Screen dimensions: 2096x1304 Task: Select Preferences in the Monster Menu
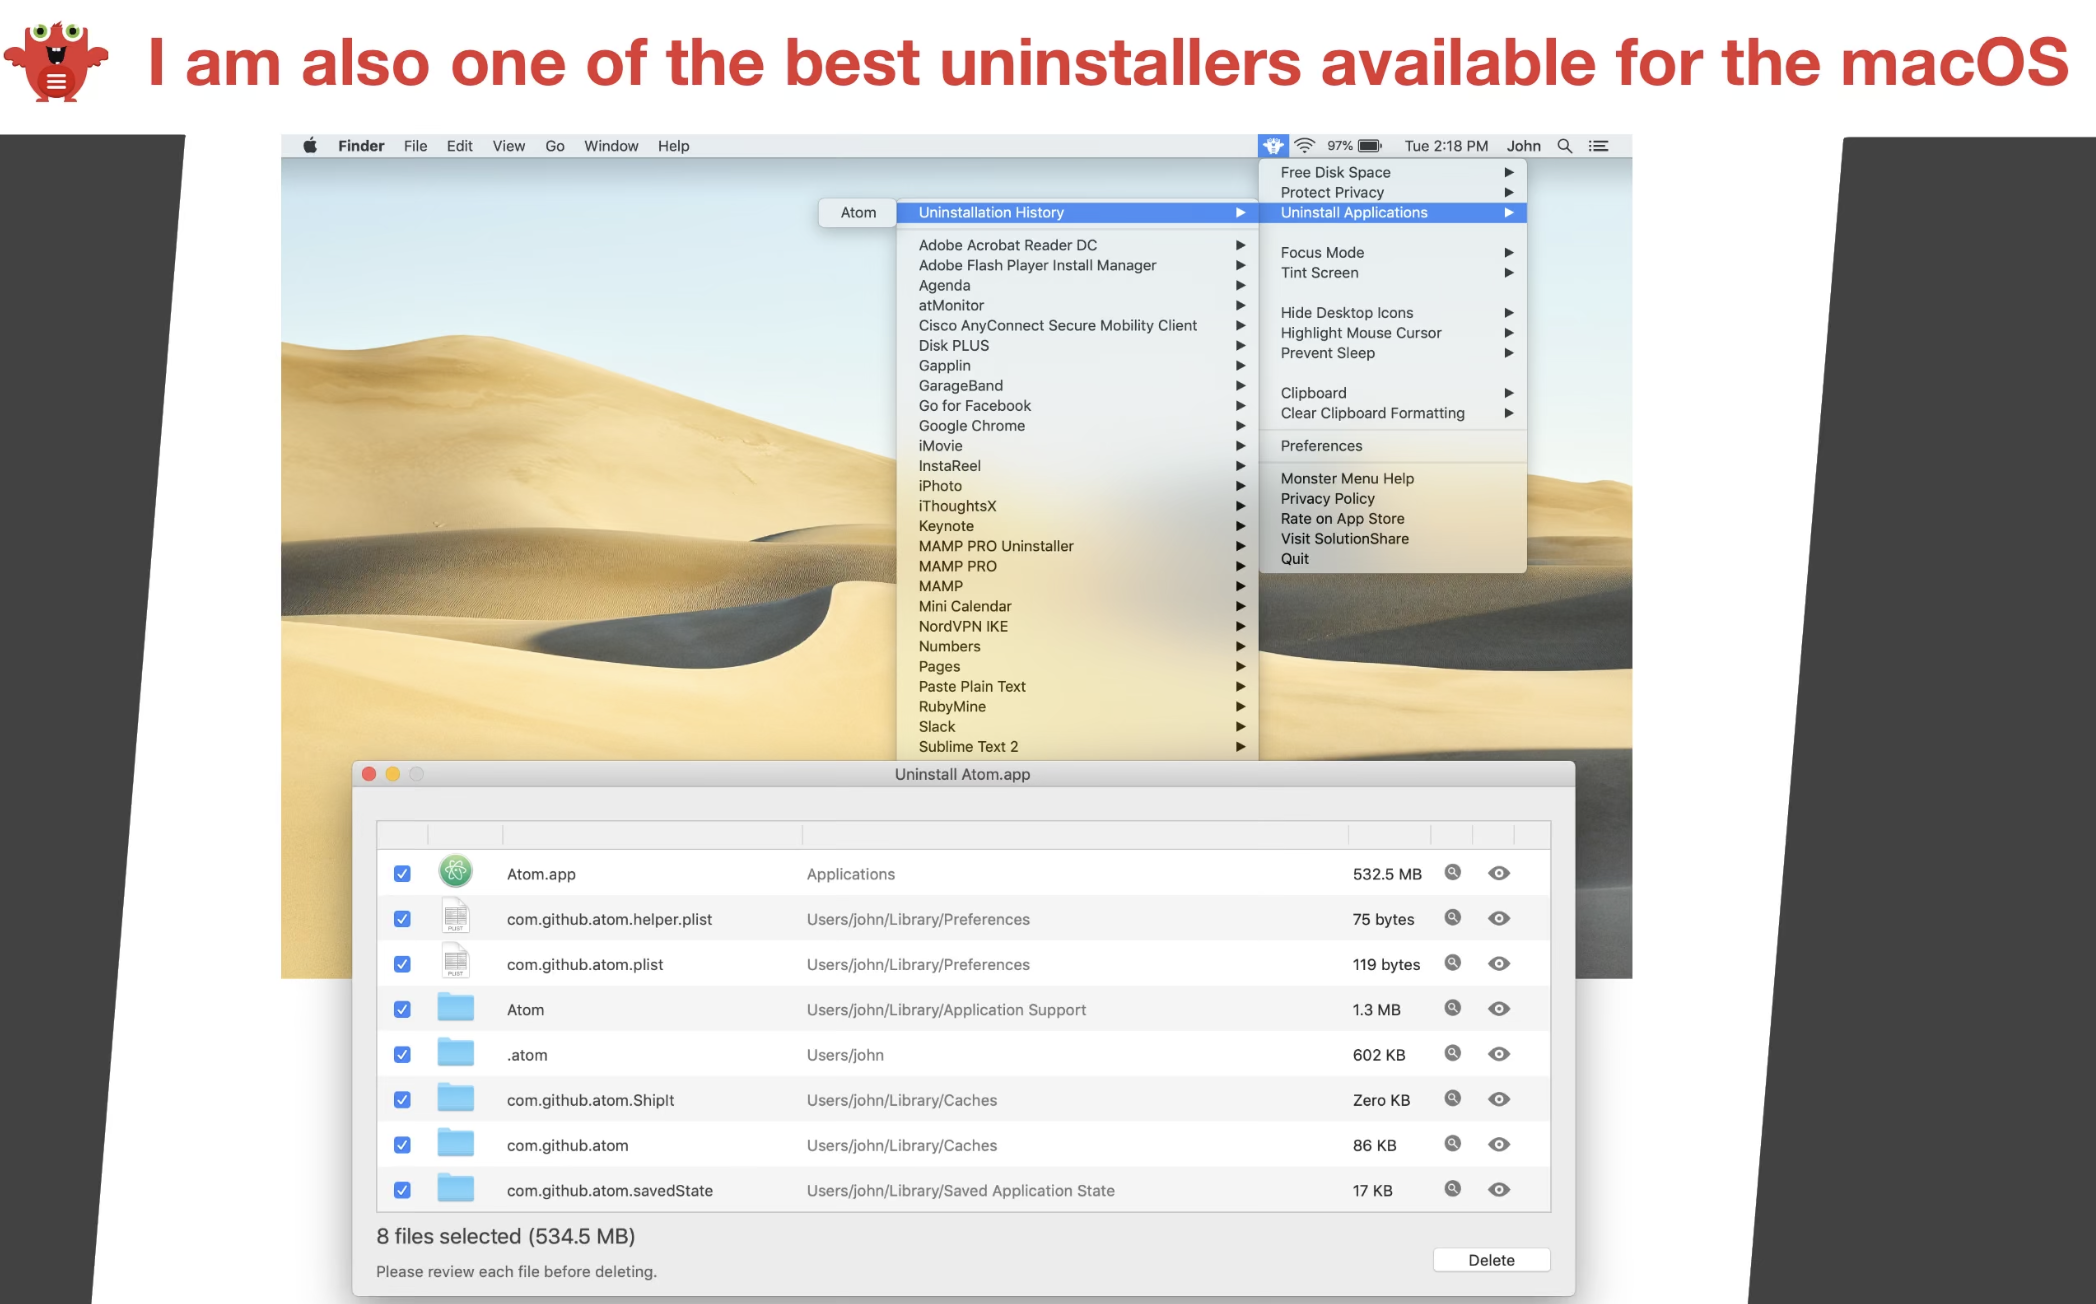pos(1321,446)
